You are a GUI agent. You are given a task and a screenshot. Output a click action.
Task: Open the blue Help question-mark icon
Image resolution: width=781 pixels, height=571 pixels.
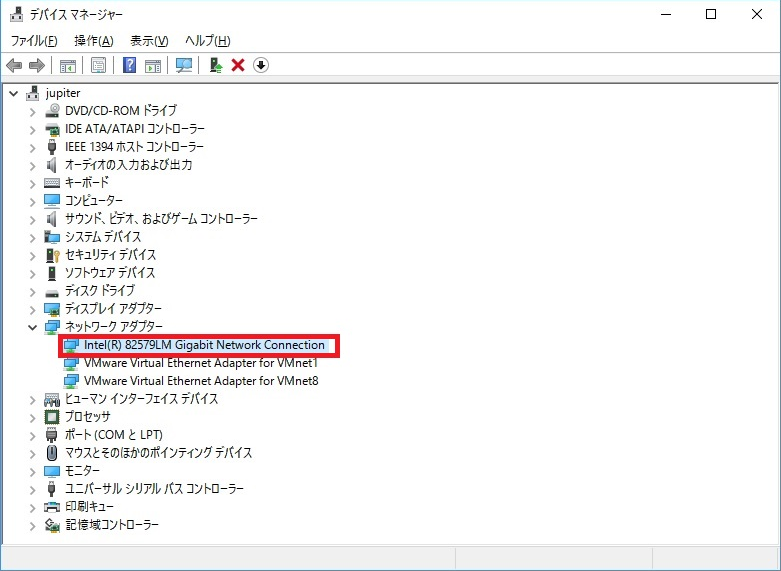click(x=130, y=65)
